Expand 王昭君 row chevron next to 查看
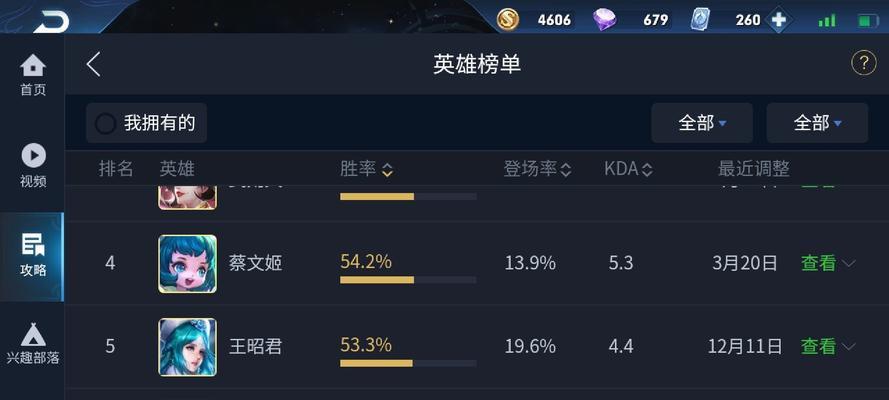This screenshot has width=889, height=400. tap(849, 346)
